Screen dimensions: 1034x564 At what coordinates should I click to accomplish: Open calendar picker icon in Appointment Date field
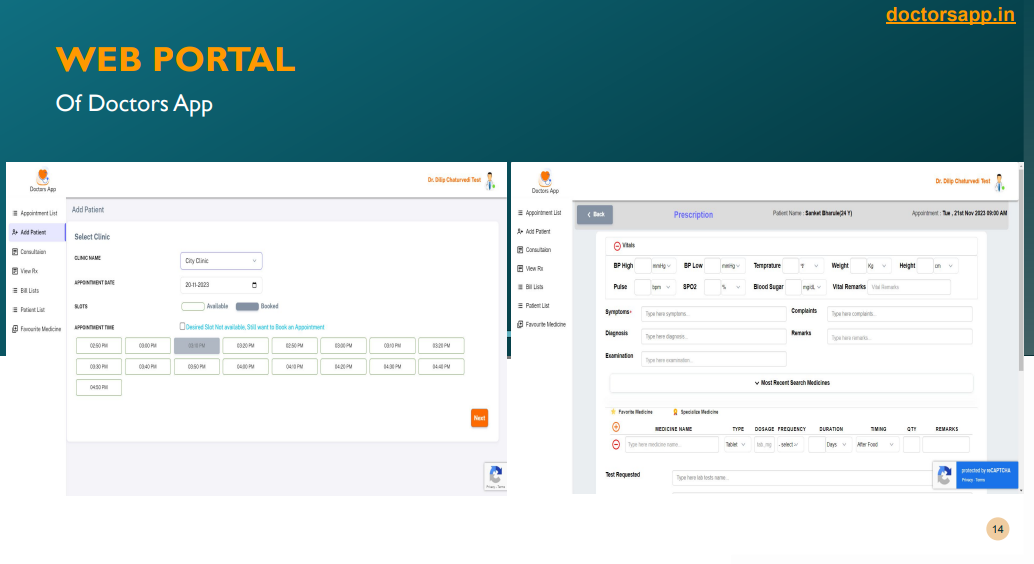pyautogui.click(x=255, y=285)
